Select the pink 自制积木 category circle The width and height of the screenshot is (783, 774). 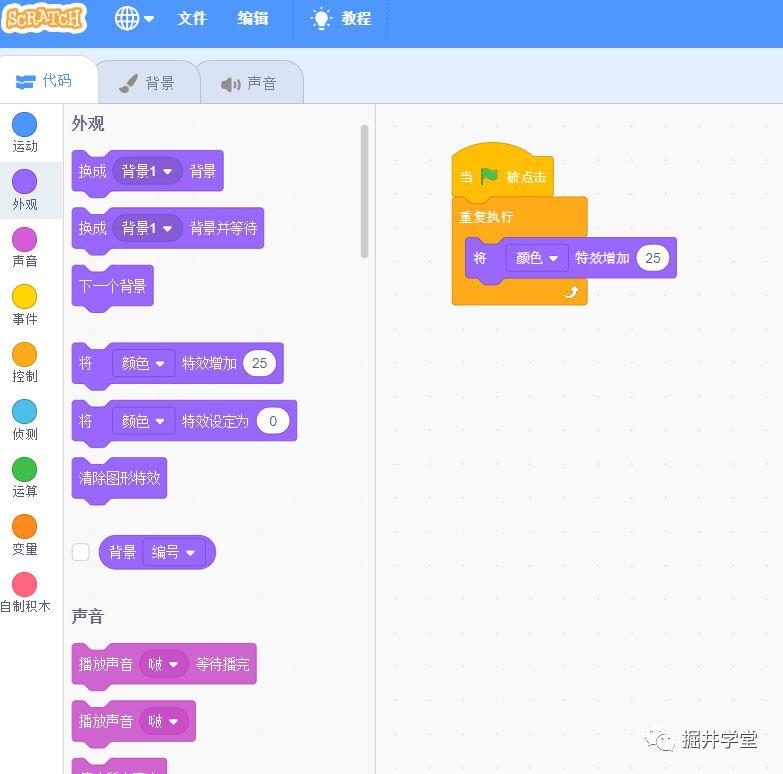[x=24, y=584]
